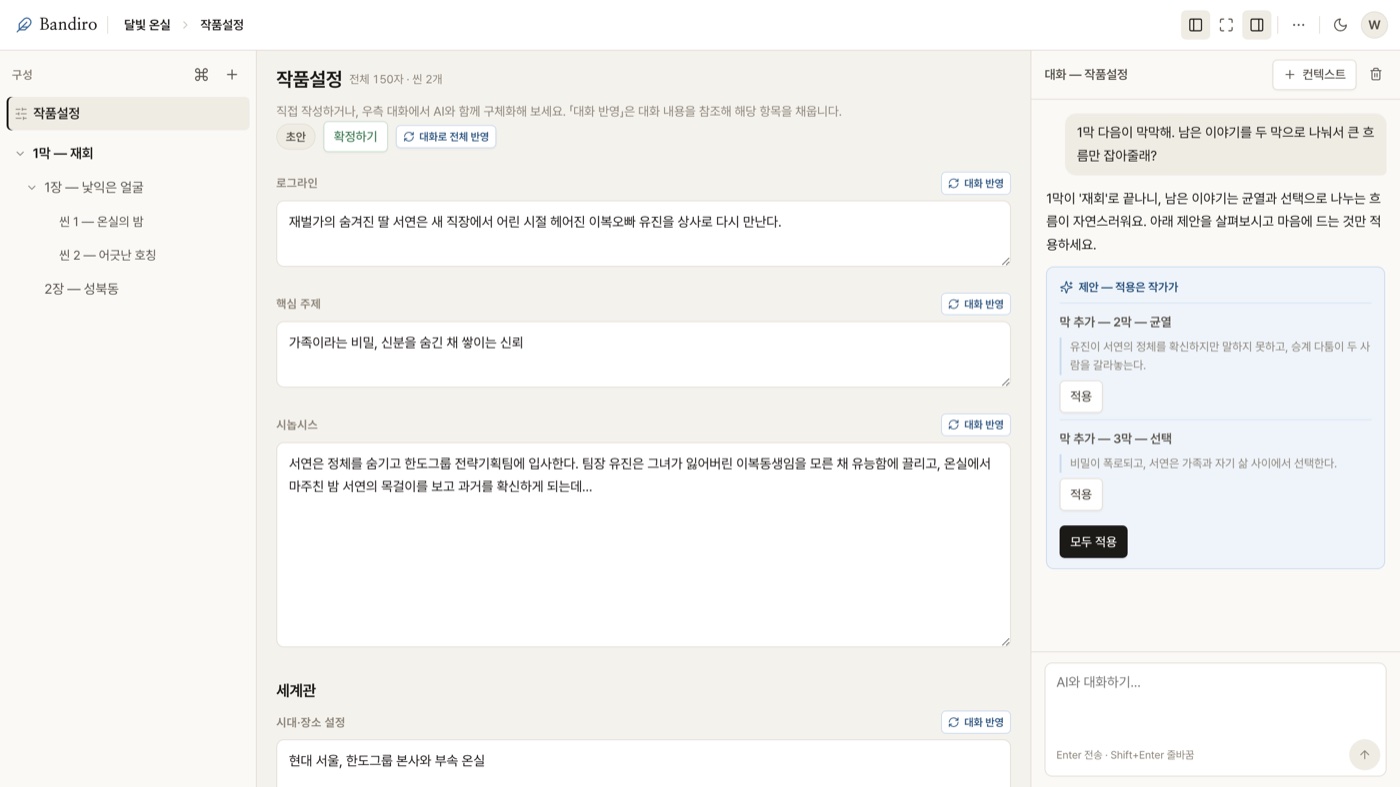Viewport: 1400px width, 787px height.
Task: Add new item with 구성 plus icon
Action: [x=232, y=74]
